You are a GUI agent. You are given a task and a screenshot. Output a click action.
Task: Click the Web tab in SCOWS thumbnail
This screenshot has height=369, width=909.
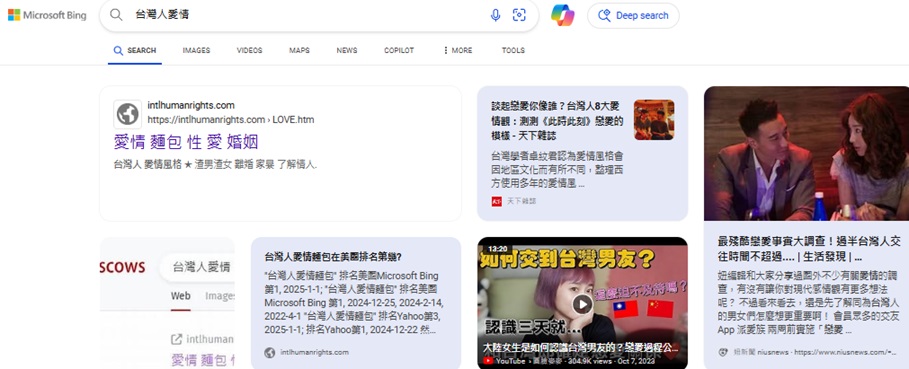[180, 296]
